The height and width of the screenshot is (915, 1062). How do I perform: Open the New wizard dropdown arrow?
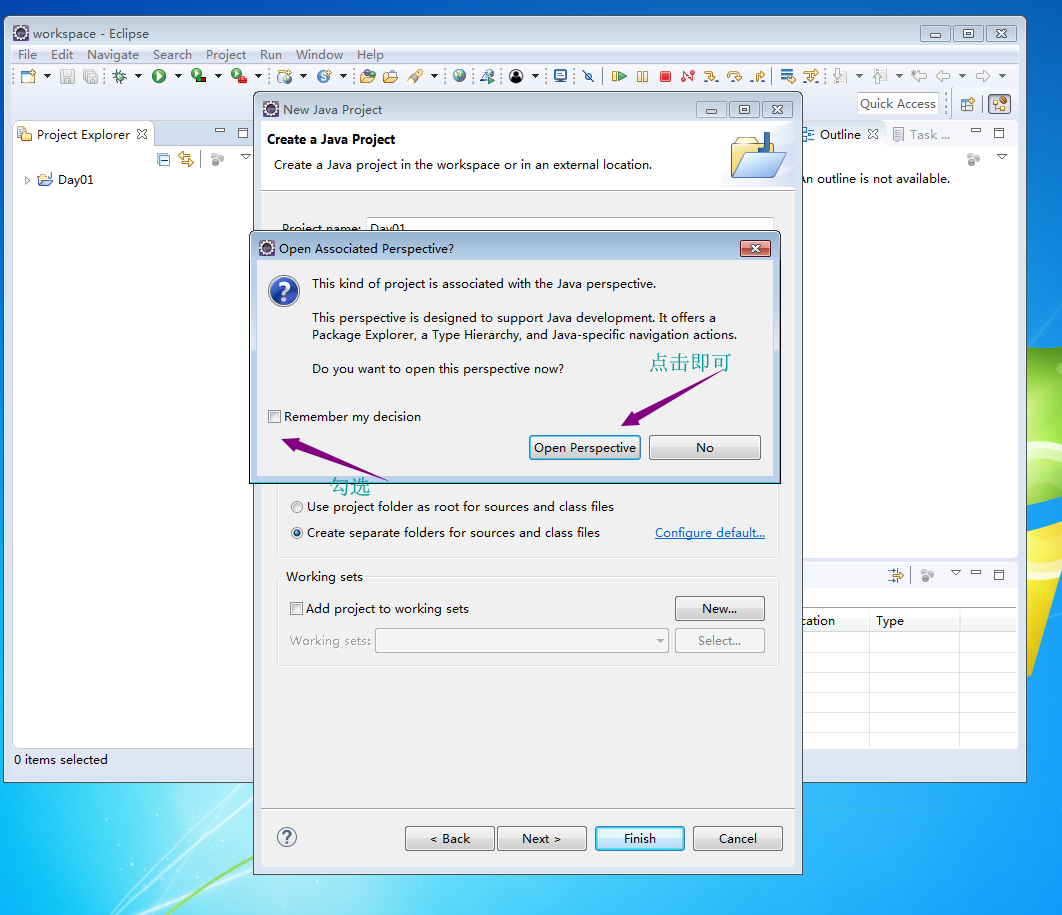(x=47, y=77)
